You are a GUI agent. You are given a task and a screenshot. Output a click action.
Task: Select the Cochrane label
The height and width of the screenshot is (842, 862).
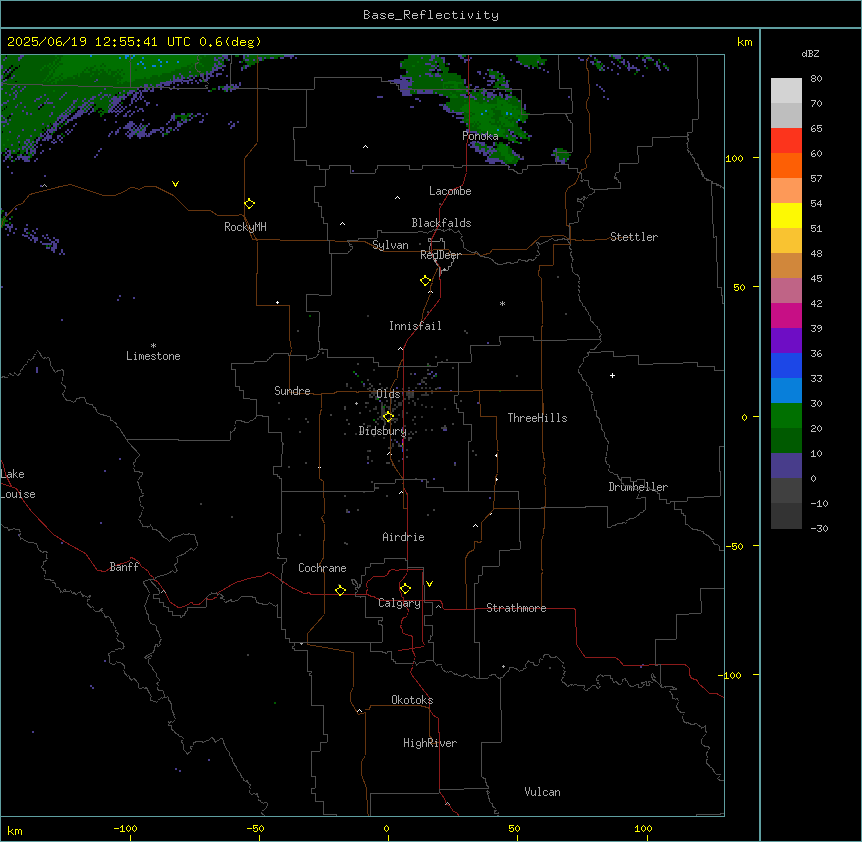click(x=322, y=568)
